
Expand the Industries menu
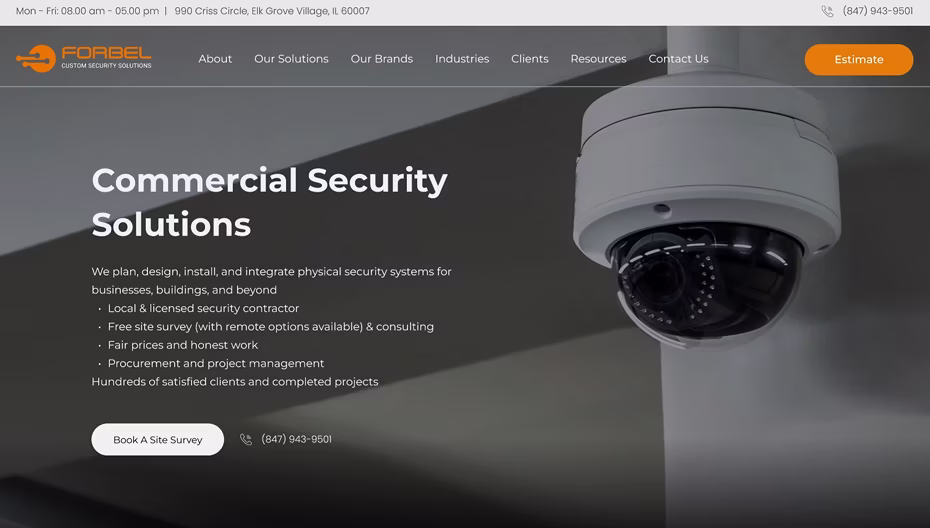tap(462, 59)
